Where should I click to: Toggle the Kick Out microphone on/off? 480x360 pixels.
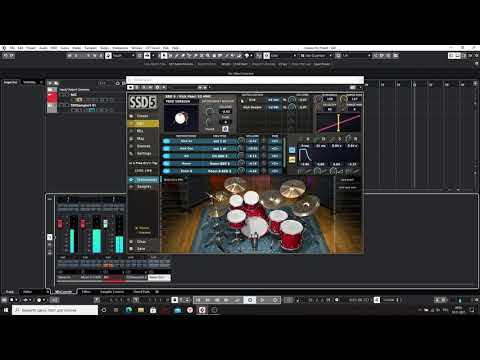point(166,149)
